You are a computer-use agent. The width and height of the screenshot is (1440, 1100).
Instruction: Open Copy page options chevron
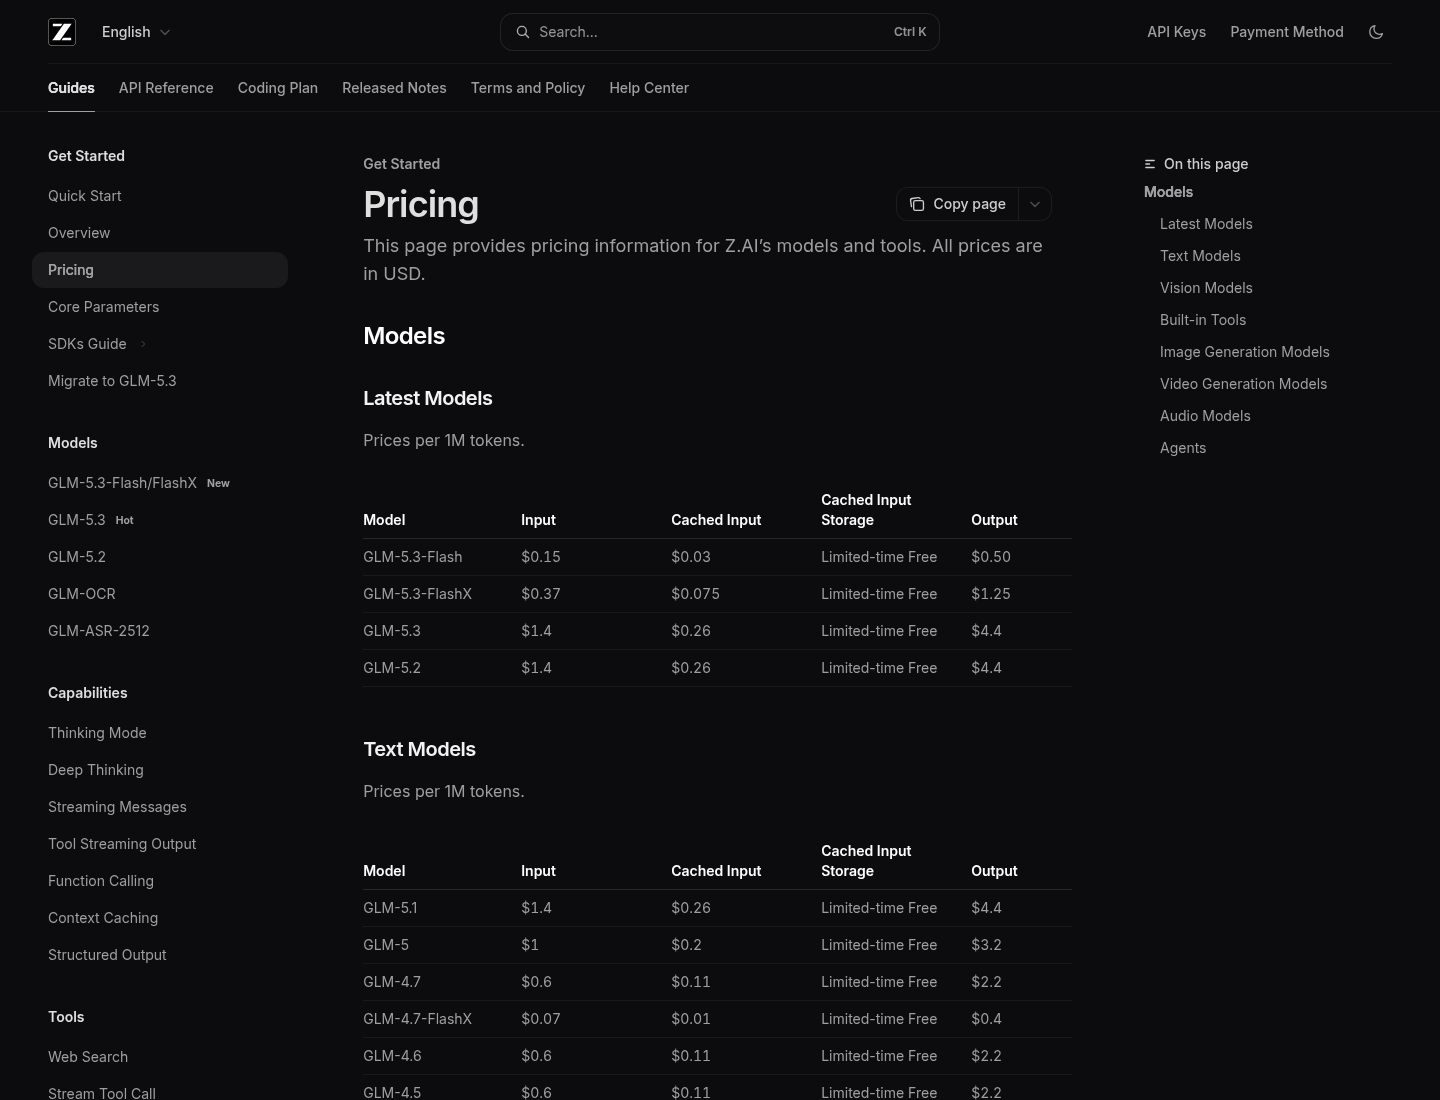[1035, 204]
